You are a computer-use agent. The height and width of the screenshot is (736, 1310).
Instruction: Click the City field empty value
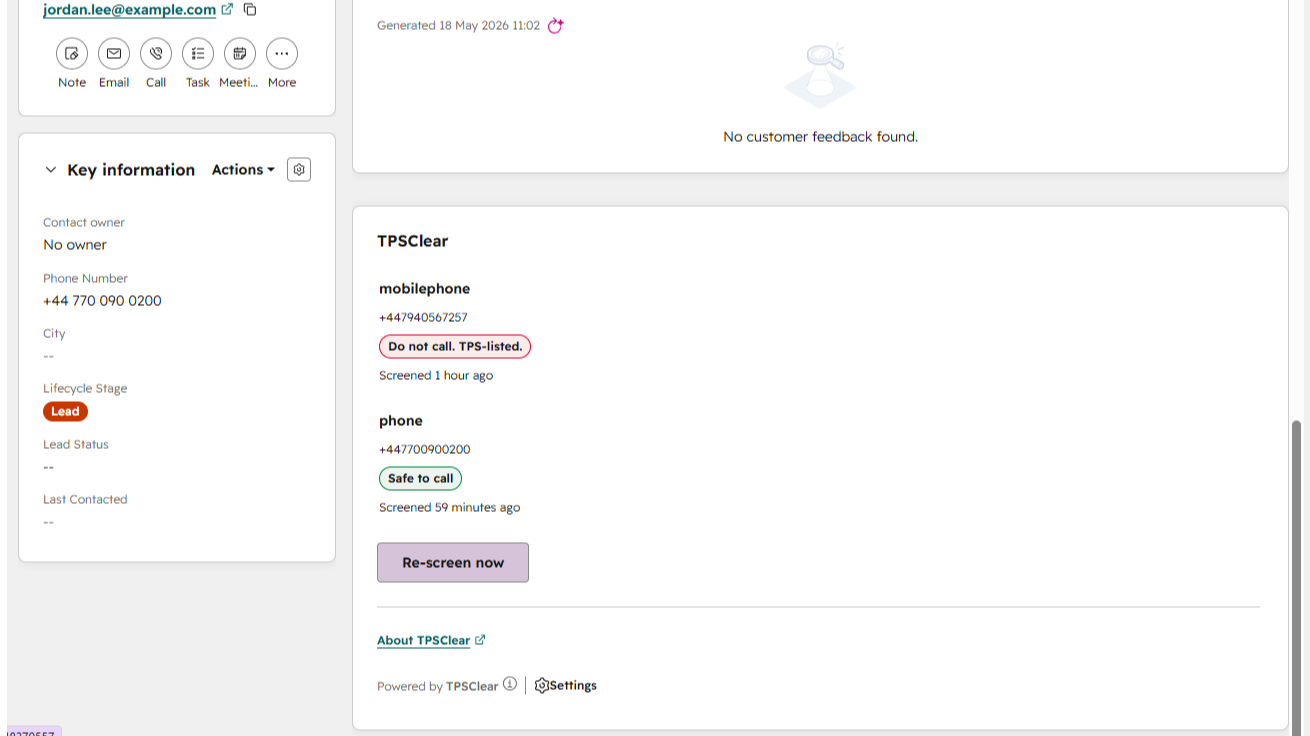49,356
